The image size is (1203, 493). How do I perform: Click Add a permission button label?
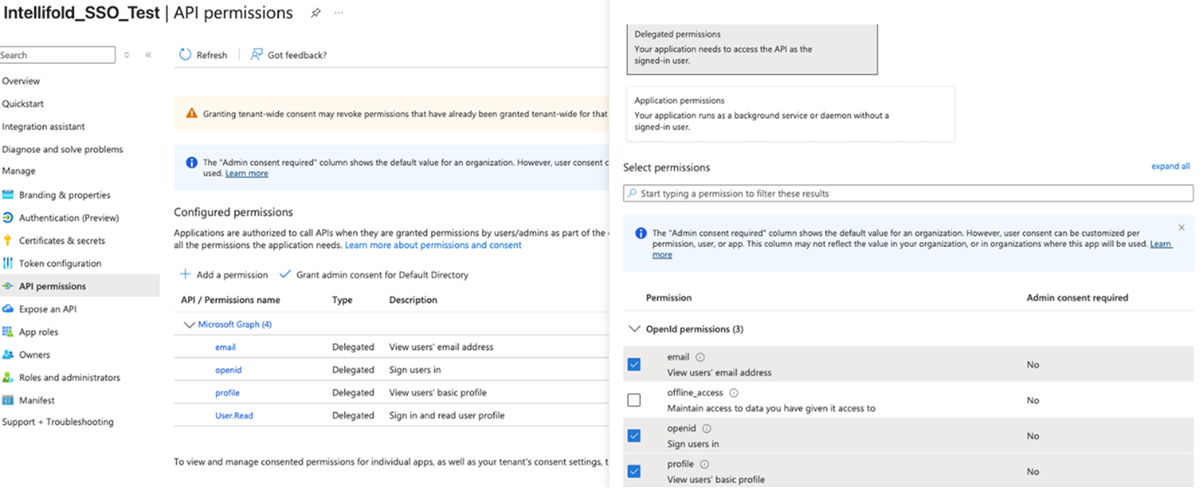[x=232, y=275]
